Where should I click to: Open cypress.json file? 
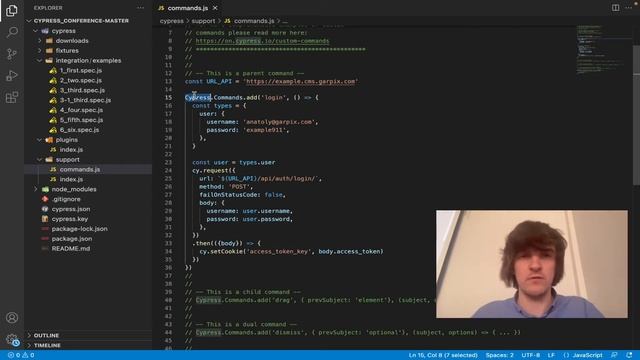[x=71, y=209]
